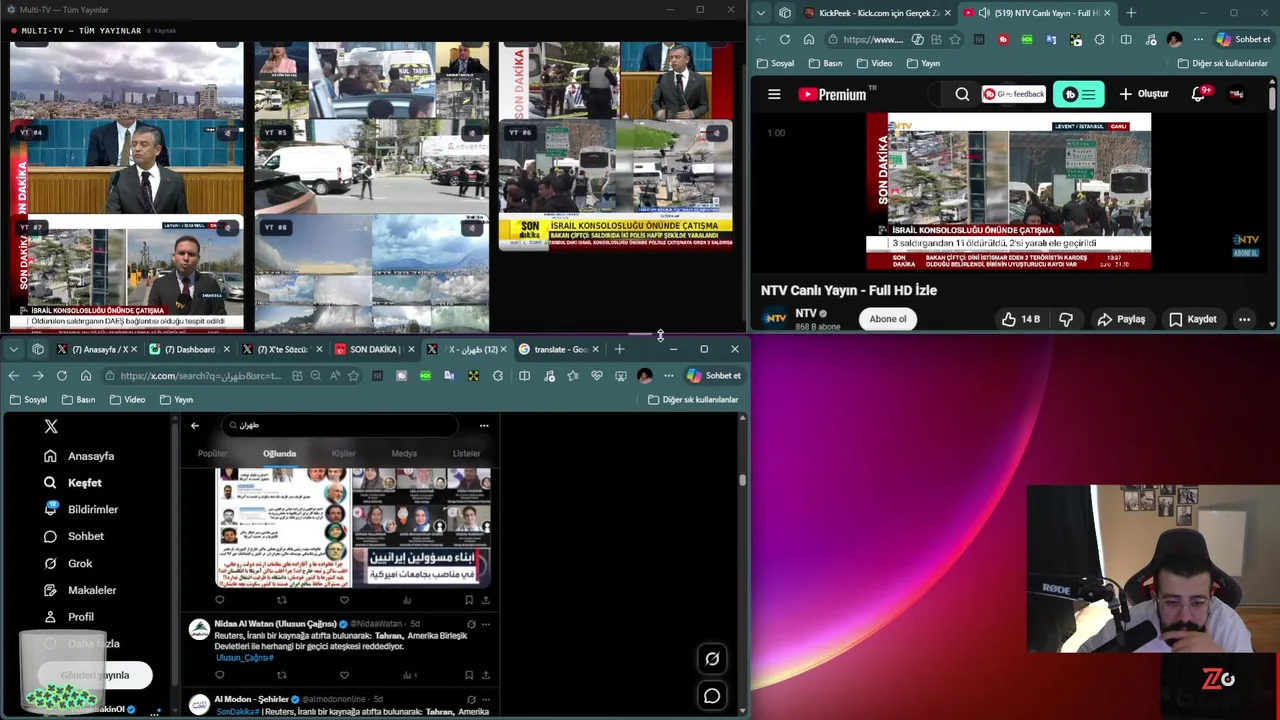Open Ulusun_Çağrısı hashtag link

[x=244, y=658]
